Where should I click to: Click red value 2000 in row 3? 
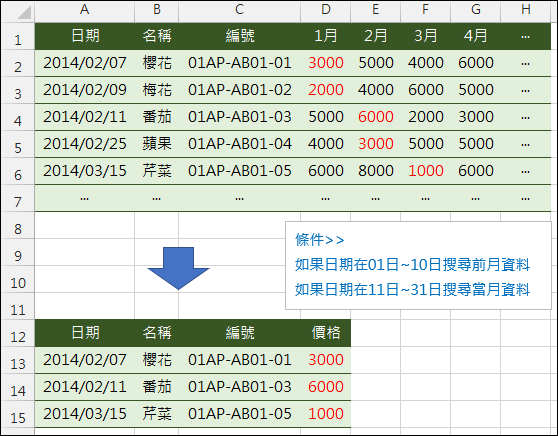[326, 90]
